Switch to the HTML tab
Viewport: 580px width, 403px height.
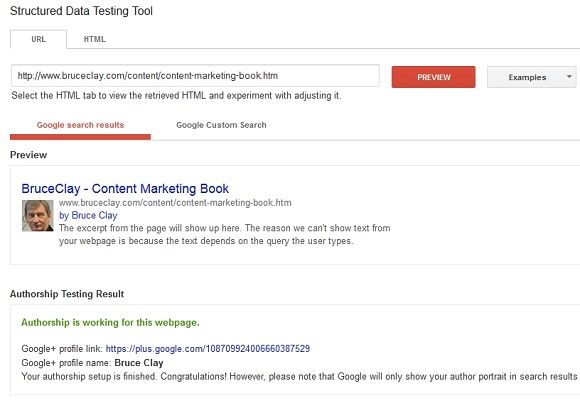[95, 39]
